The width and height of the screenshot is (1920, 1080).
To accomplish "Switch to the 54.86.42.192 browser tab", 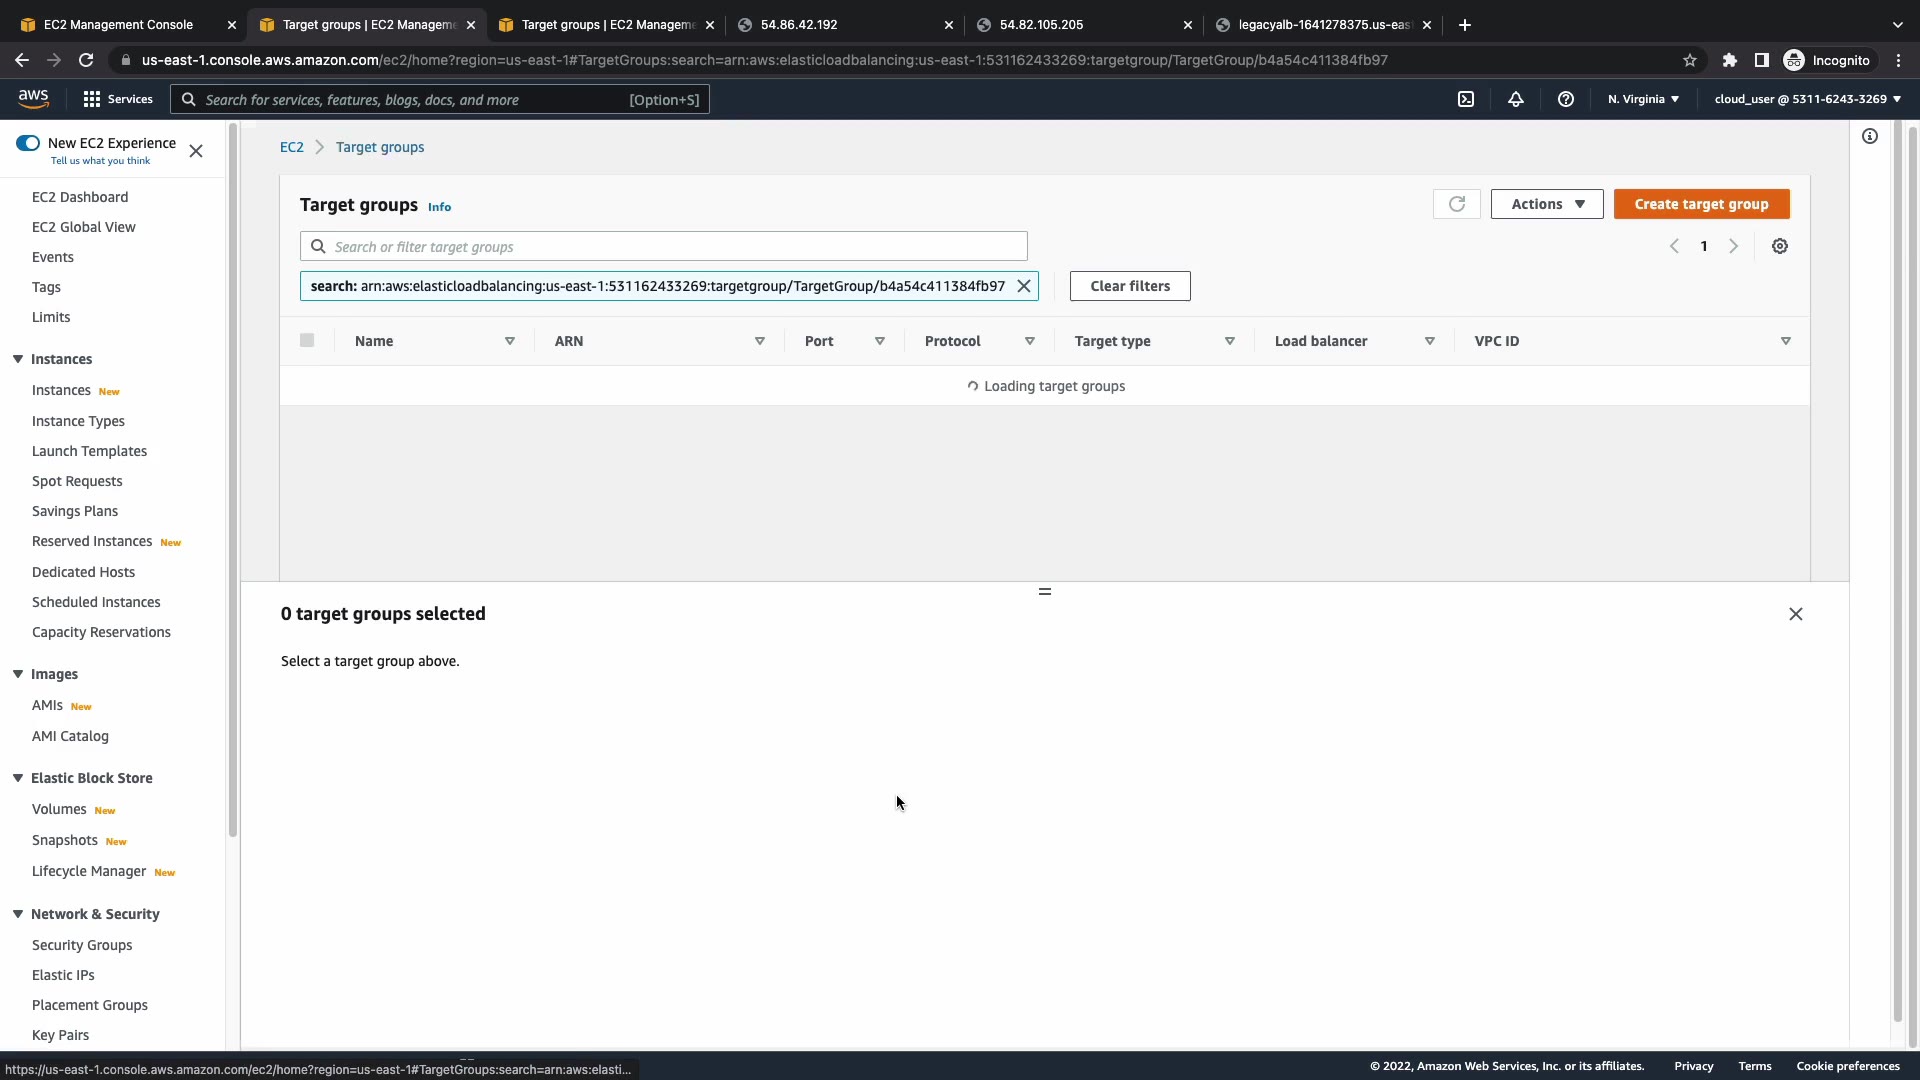I will point(840,25).
